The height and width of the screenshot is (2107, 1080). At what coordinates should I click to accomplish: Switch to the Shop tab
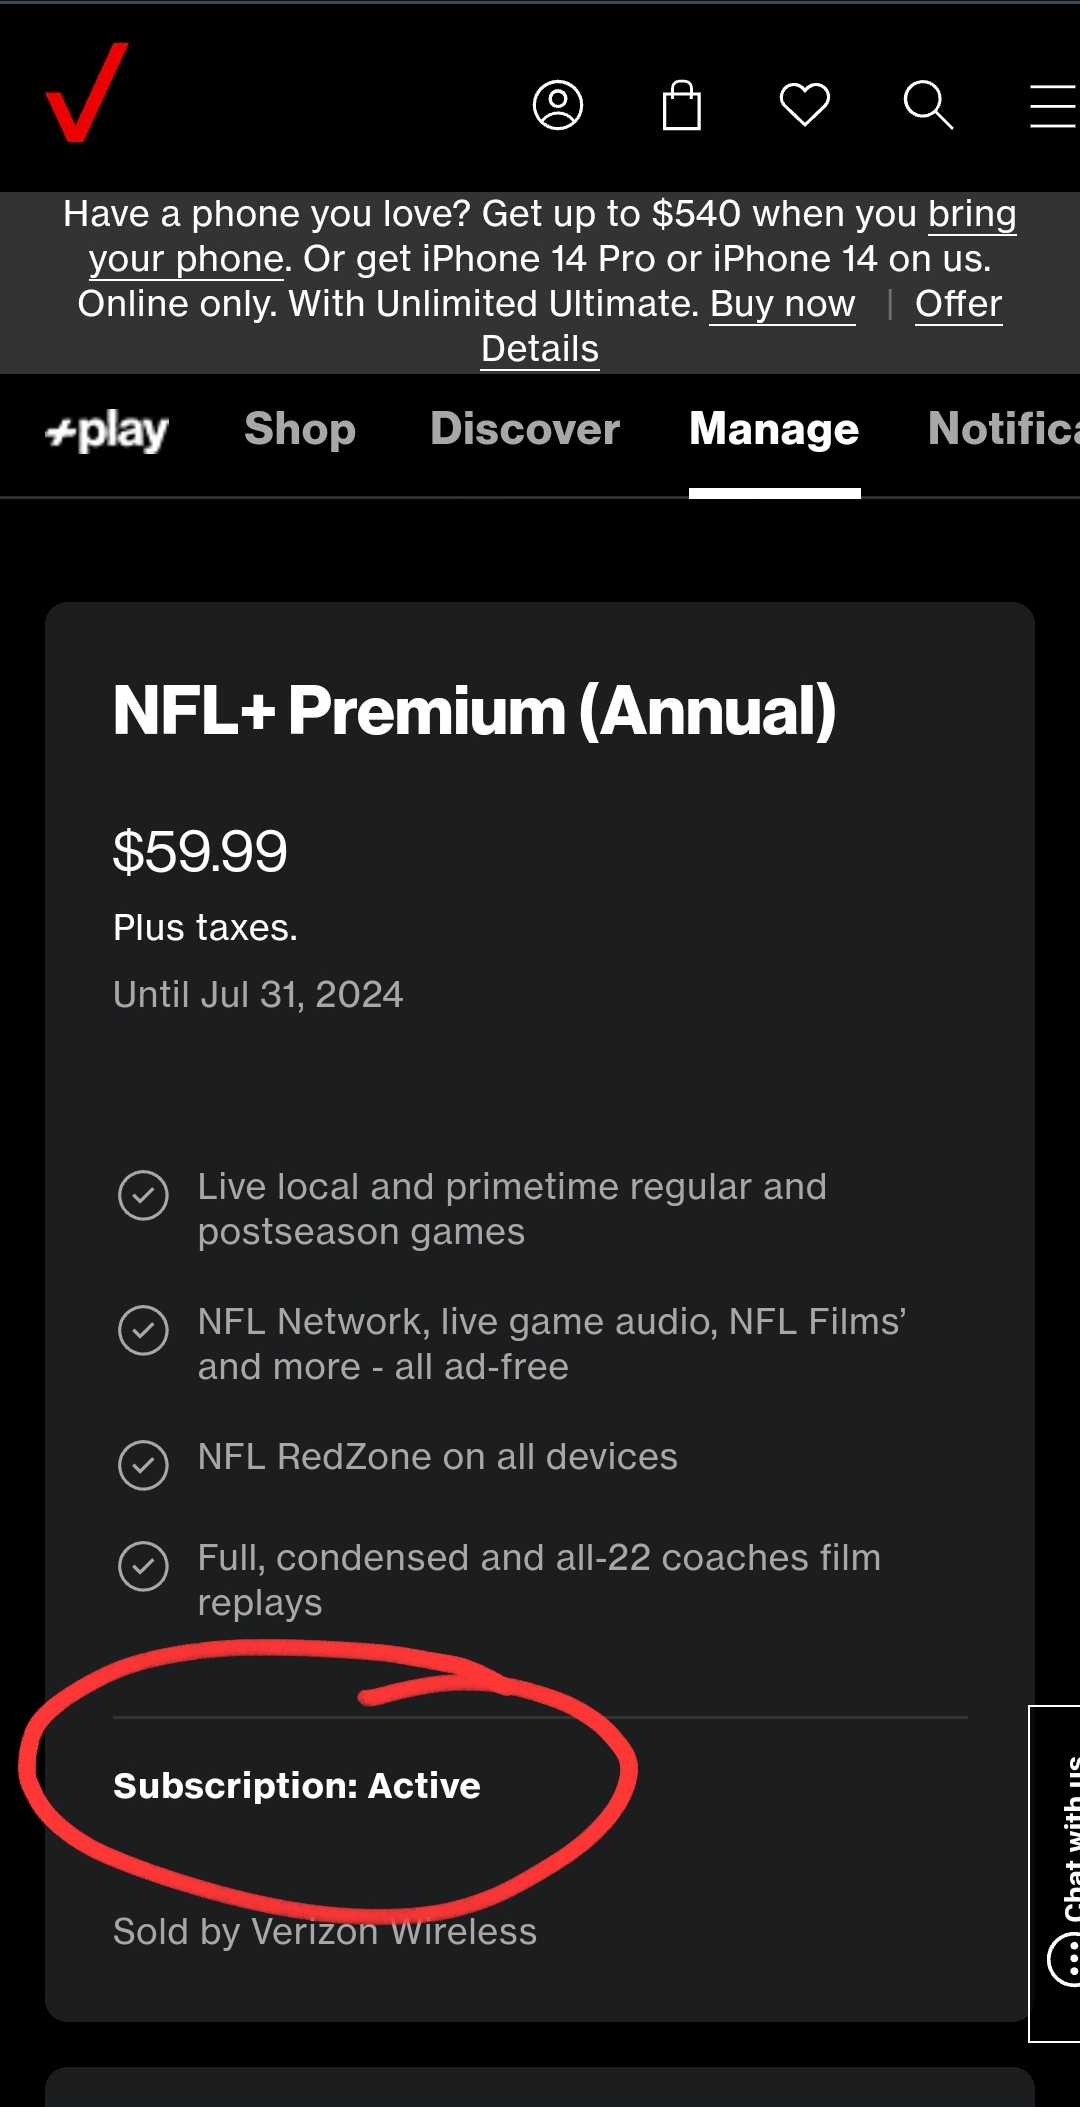click(300, 429)
